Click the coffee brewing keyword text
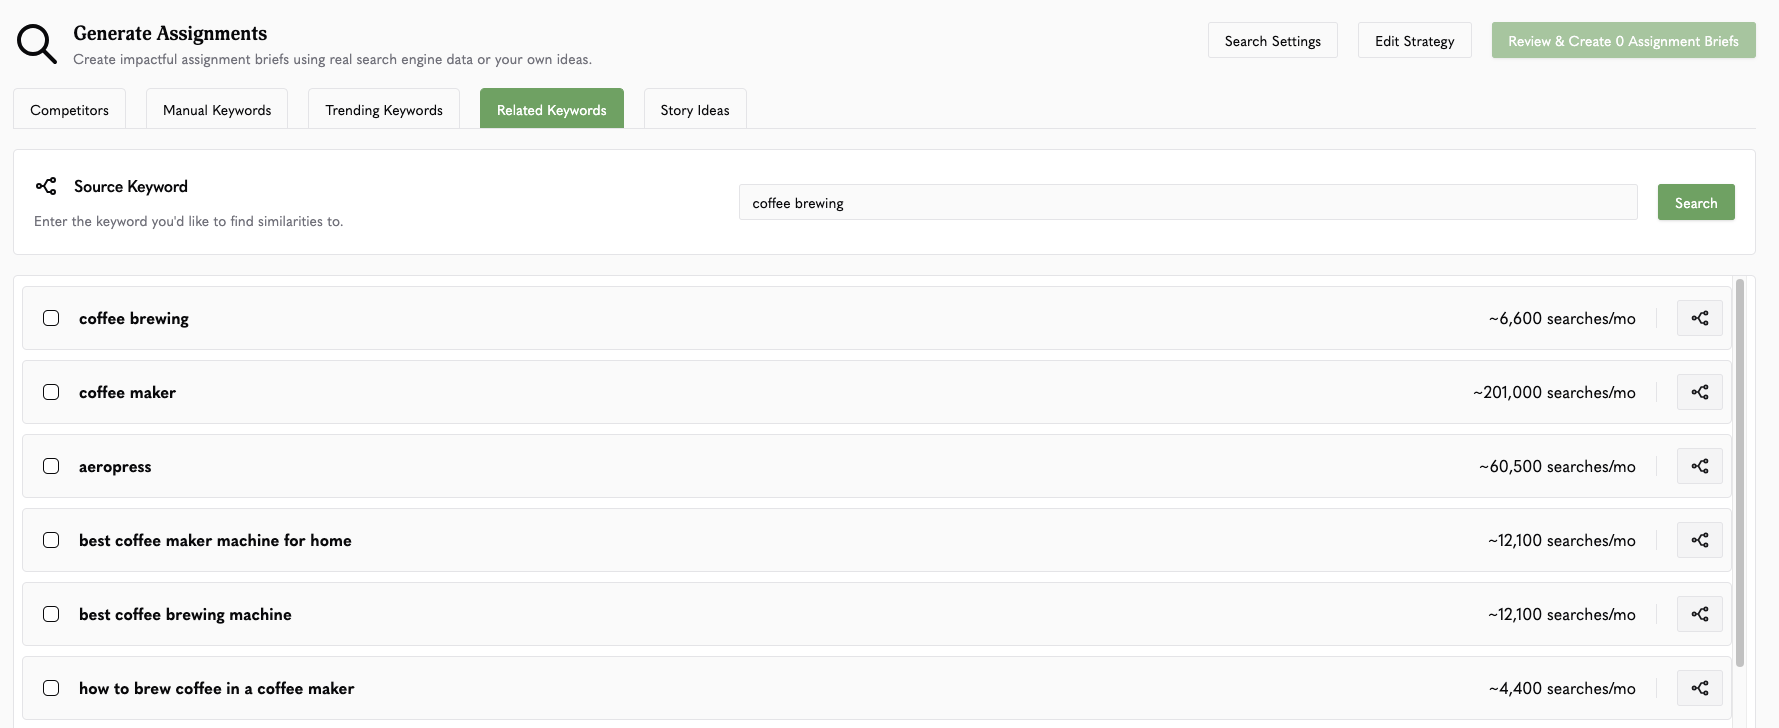The width and height of the screenshot is (1779, 728). (x=134, y=318)
